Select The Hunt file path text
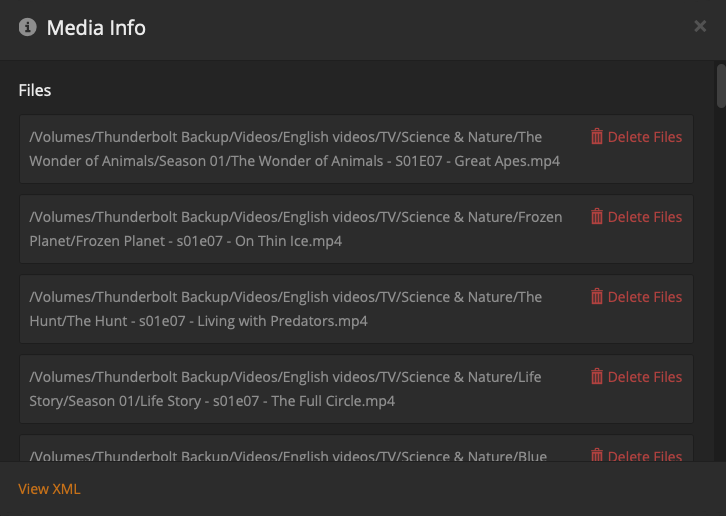The image size is (726, 516). (x=285, y=309)
